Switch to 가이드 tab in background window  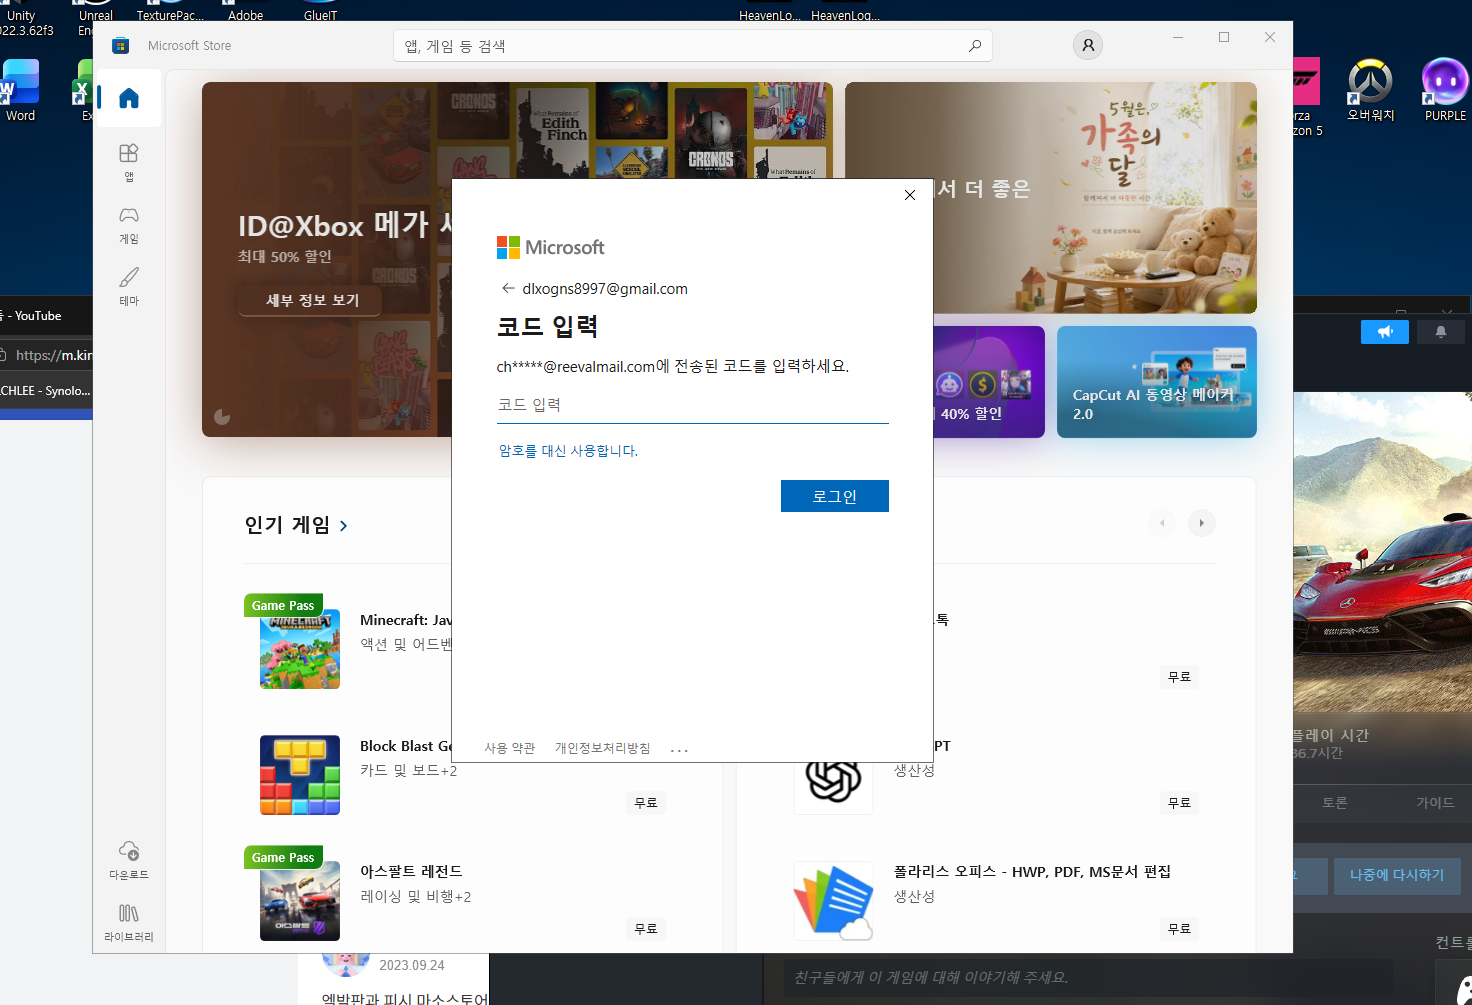pyautogui.click(x=1435, y=802)
